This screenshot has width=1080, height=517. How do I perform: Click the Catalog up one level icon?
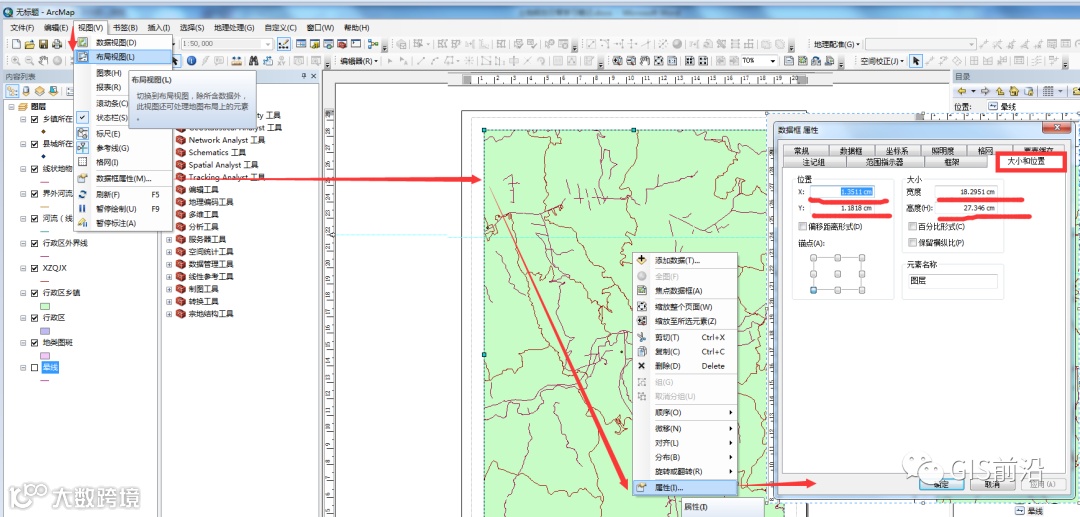[1000, 91]
